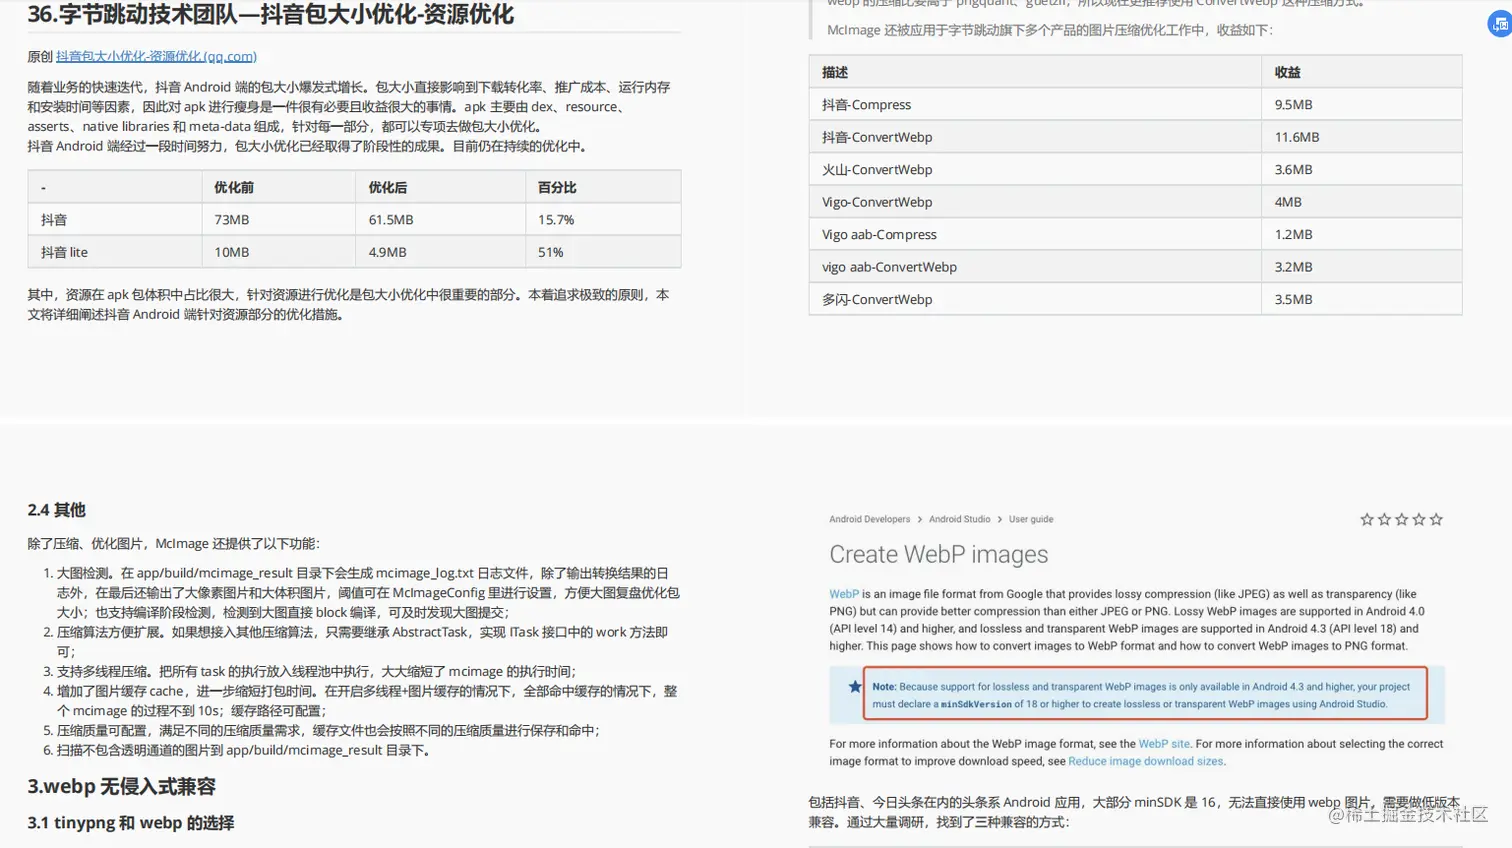Open the 抖音包大小优化-资源优化 (qq.com) link

[156, 56]
